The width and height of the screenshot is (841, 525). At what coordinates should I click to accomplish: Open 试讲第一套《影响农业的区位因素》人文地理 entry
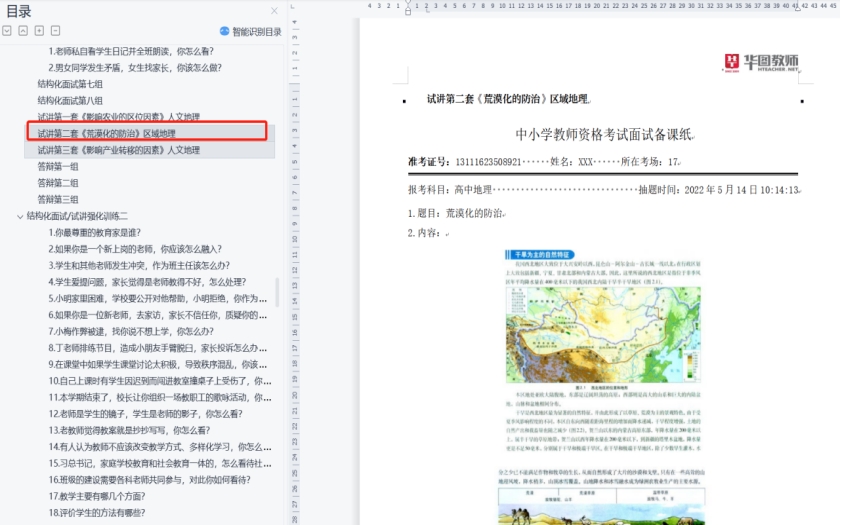[118, 117]
